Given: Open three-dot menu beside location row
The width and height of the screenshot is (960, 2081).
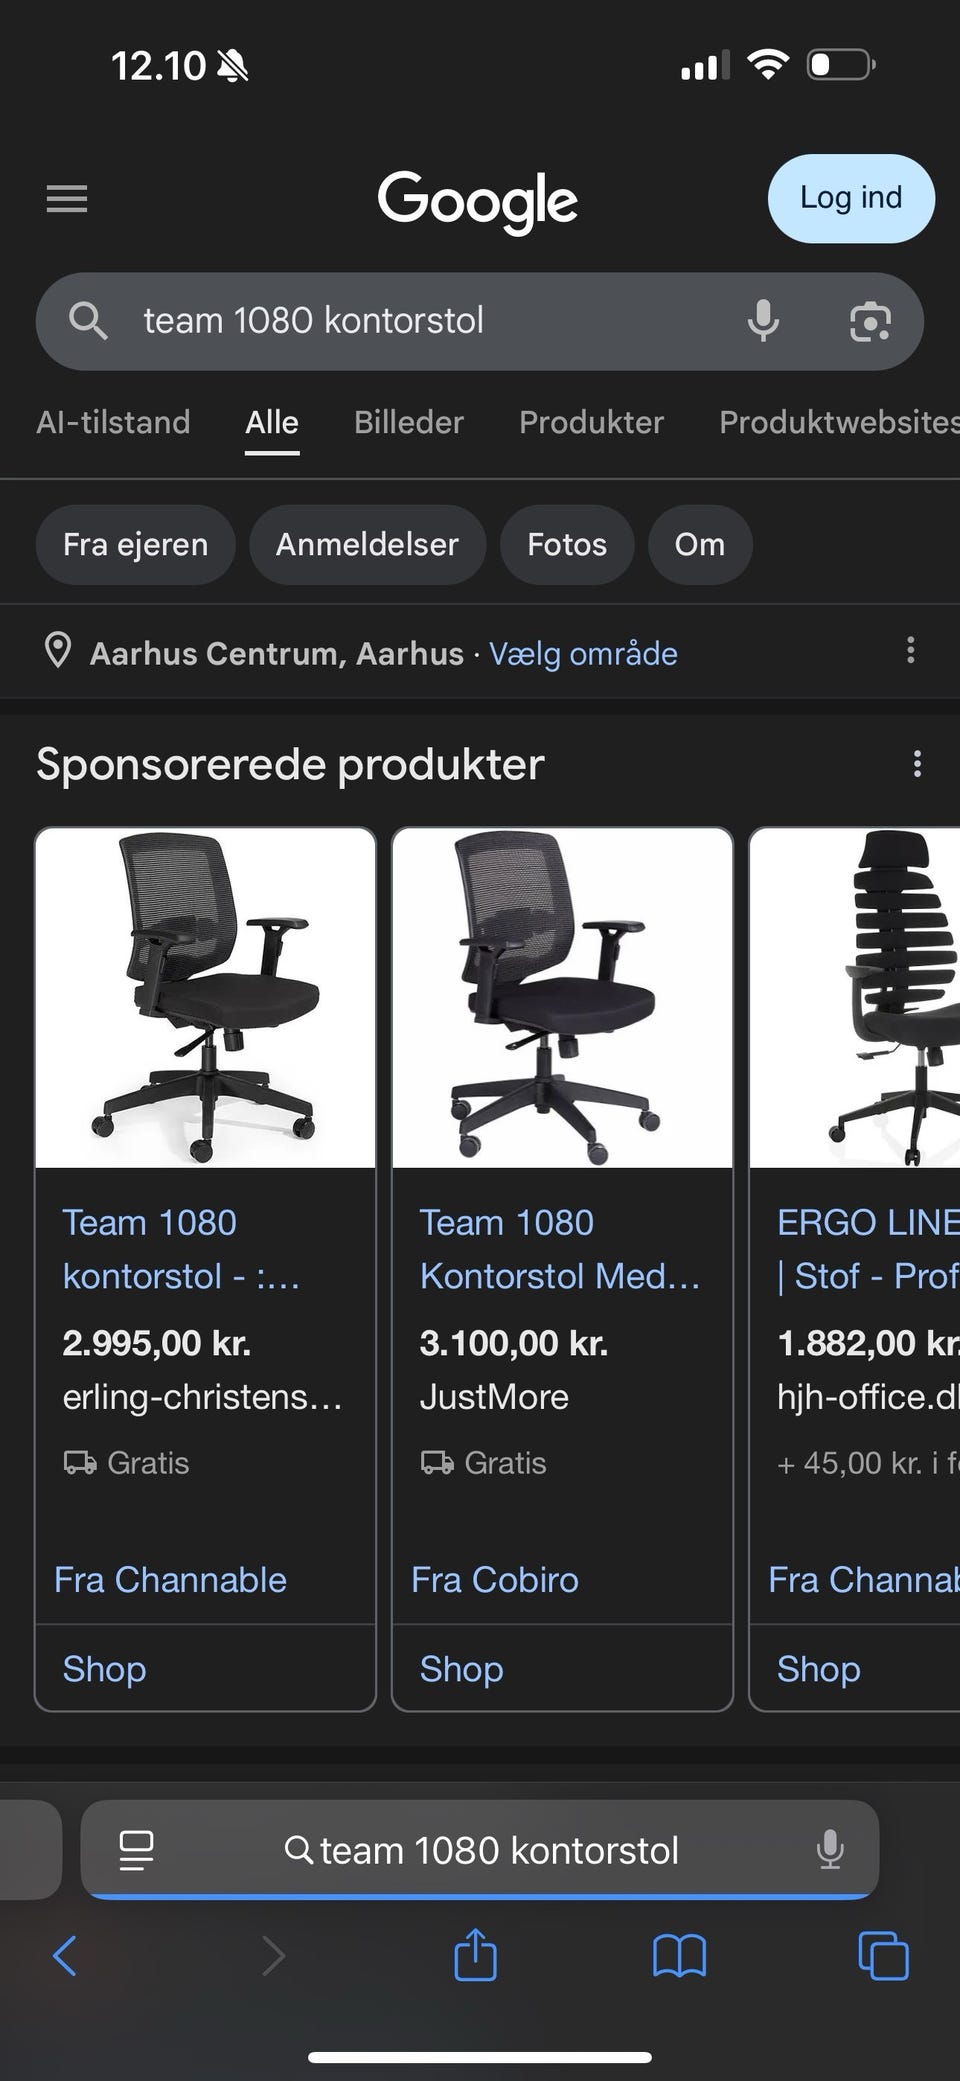Looking at the screenshot, I should (x=910, y=651).
